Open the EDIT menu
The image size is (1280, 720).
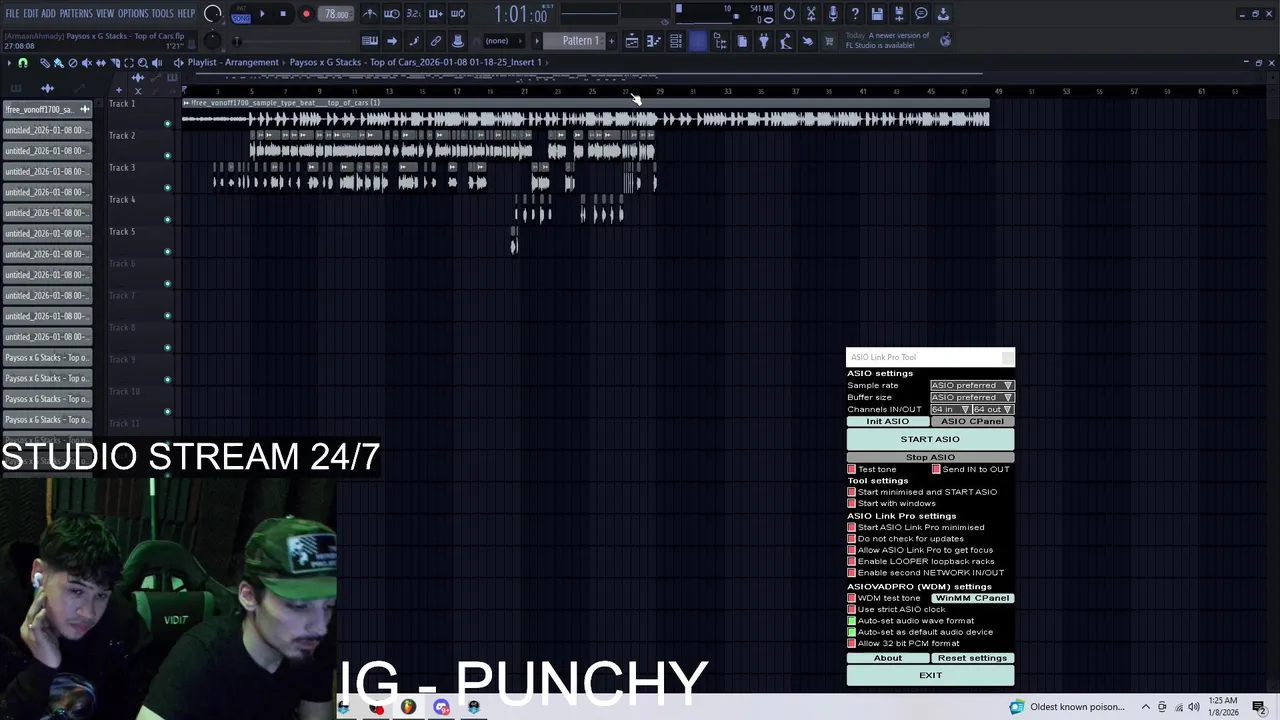[x=31, y=14]
